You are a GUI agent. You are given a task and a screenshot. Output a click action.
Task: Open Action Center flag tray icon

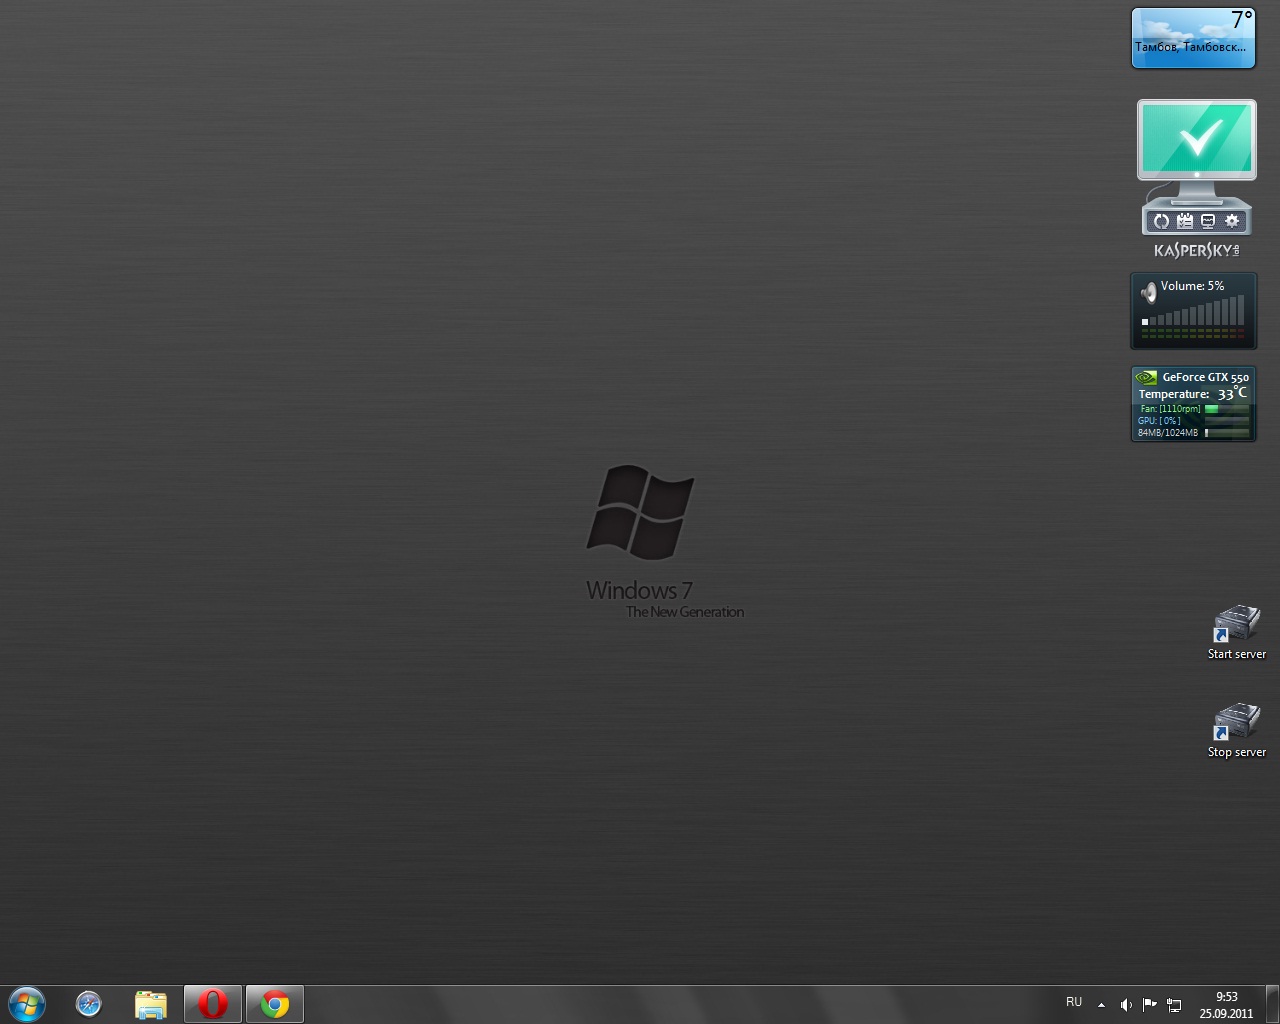click(x=1150, y=1004)
